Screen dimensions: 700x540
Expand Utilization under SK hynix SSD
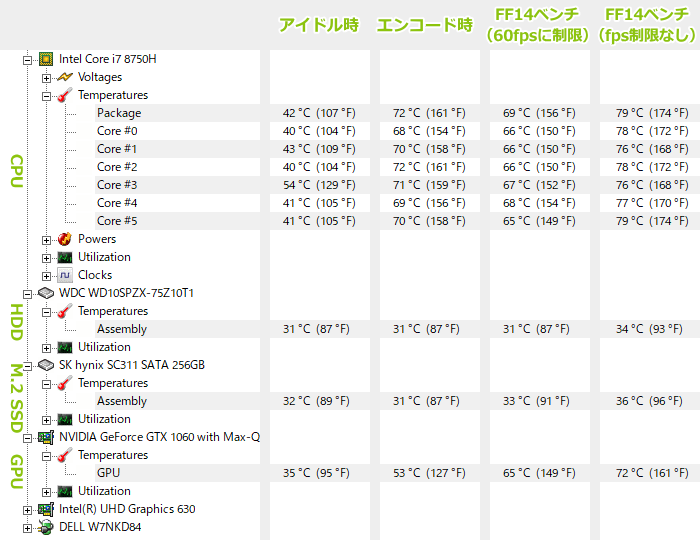coord(46,420)
